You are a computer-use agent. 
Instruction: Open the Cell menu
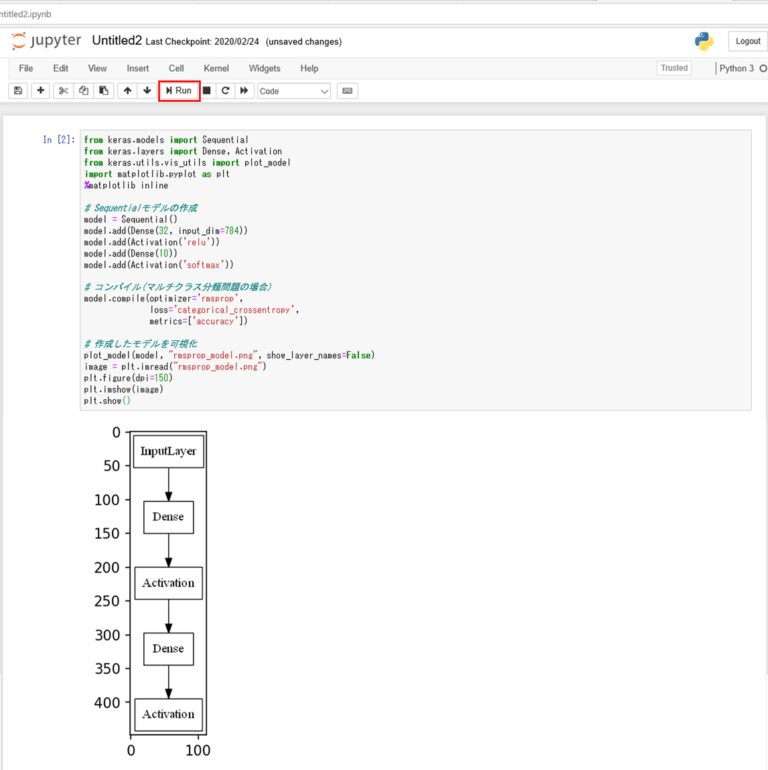coord(176,68)
